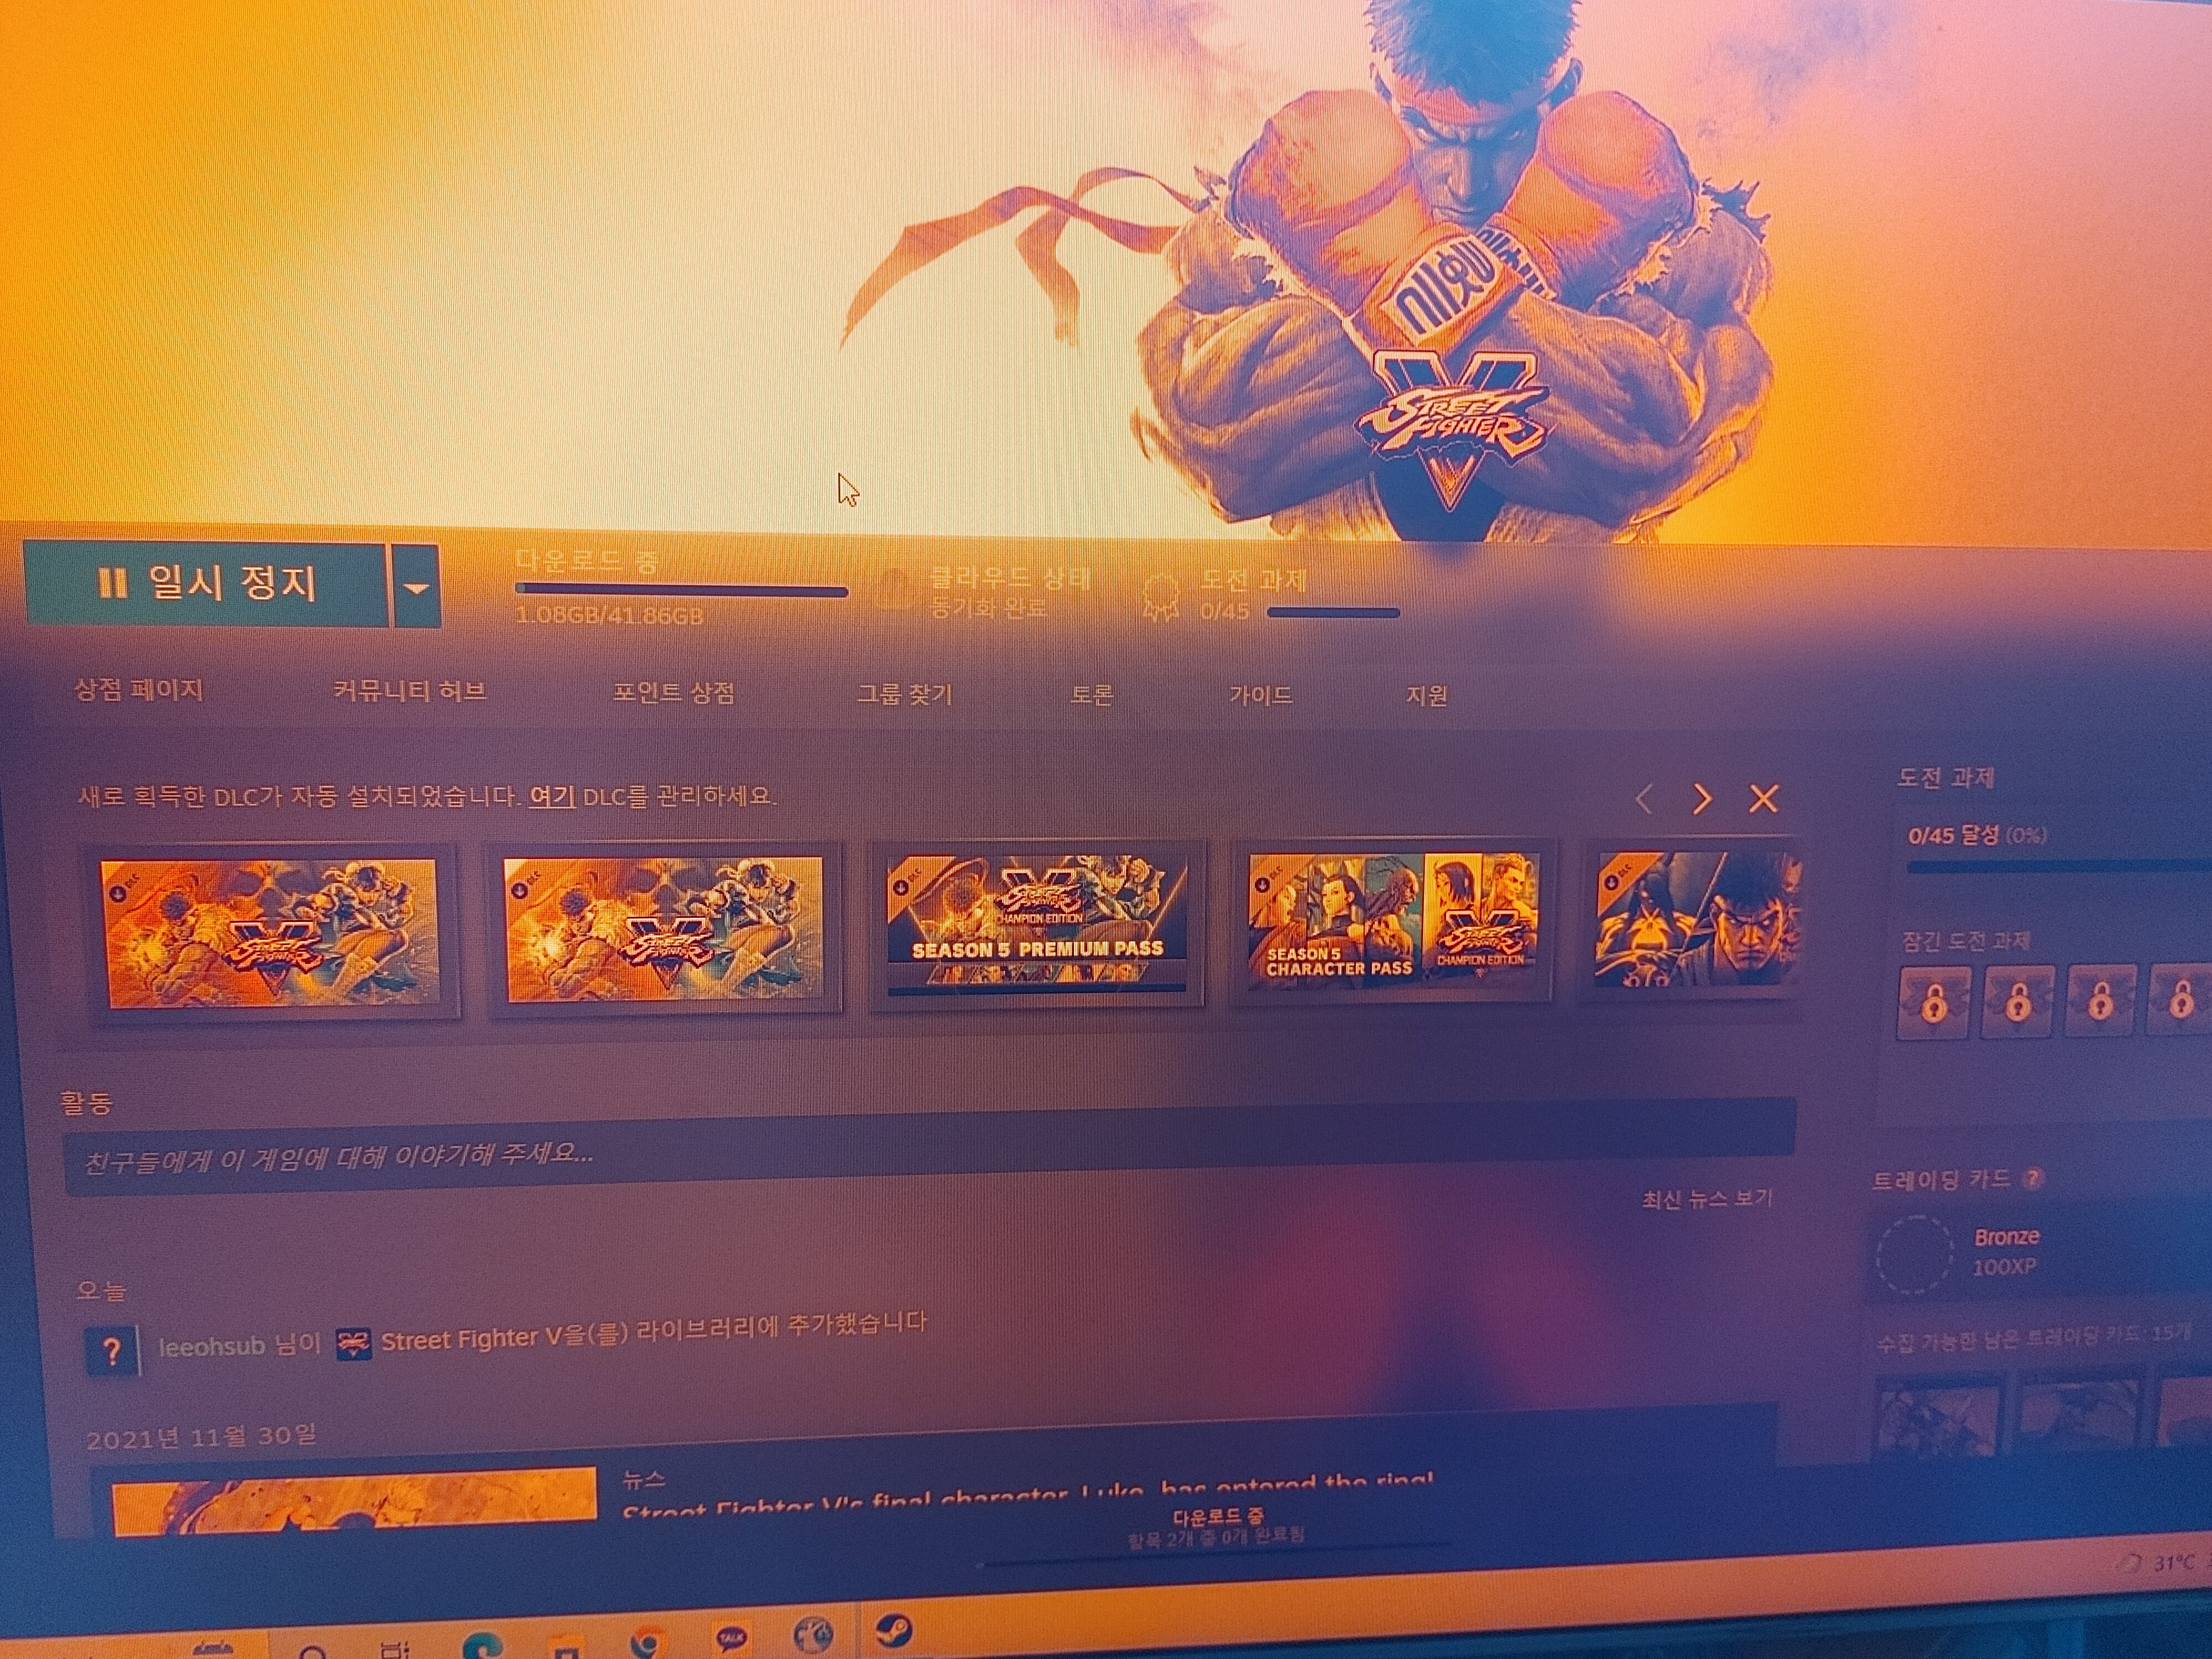Screen dimensions: 2212x1659
Task: Click the Bronze 100XP badge text
Action: click(x=2005, y=1252)
